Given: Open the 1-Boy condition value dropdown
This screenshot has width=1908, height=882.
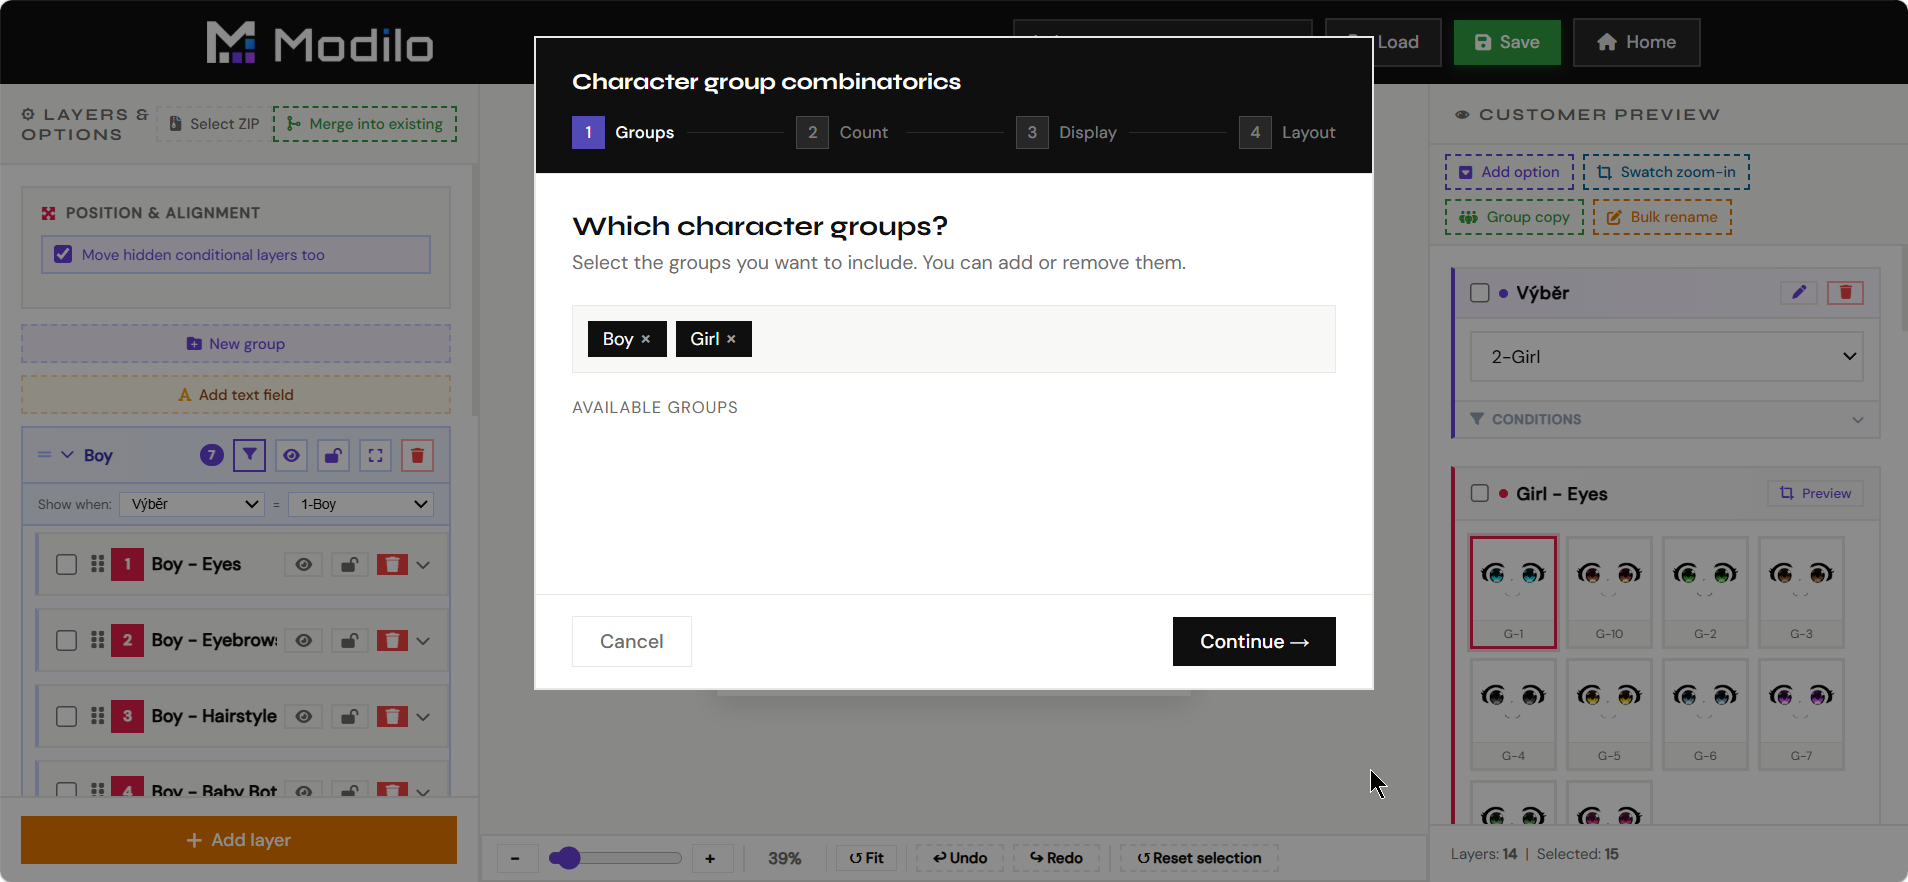Looking at the screenshot, I should tap(361, 504).
